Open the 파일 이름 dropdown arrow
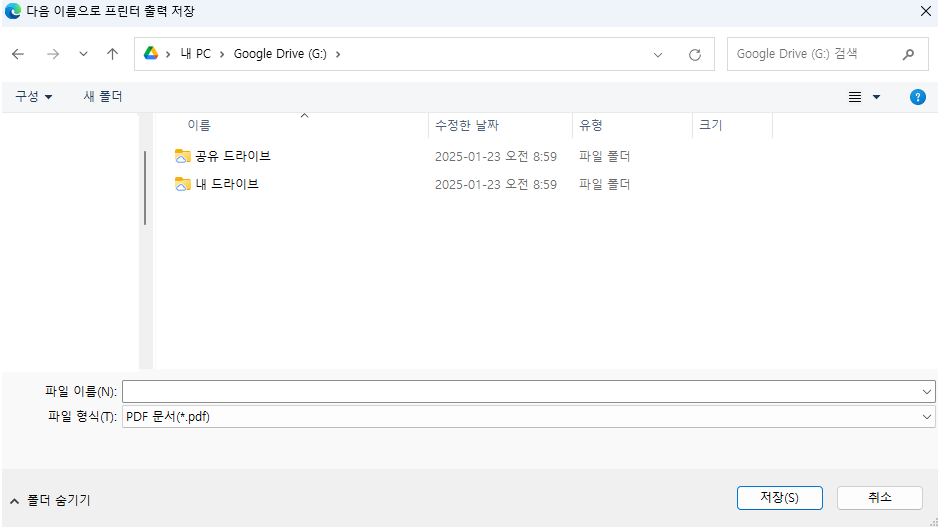938x527 pixels. [x=927, y=392]
